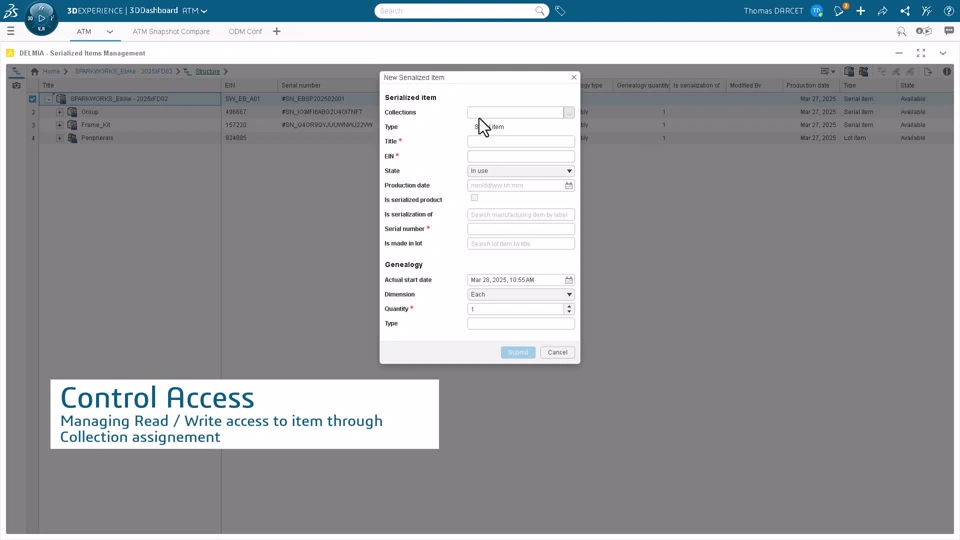Image resolution: width=960 pixels, height=540 pixels.
Task: Open the tag icon beside search
Action: tap(560, 10)
